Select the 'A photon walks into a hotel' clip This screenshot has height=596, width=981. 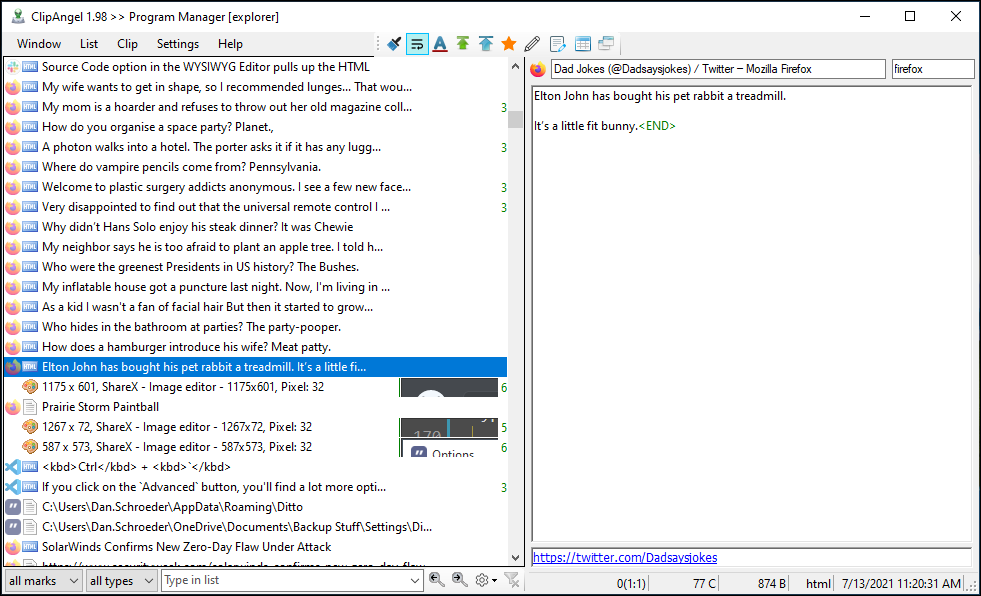pos(255,147)
